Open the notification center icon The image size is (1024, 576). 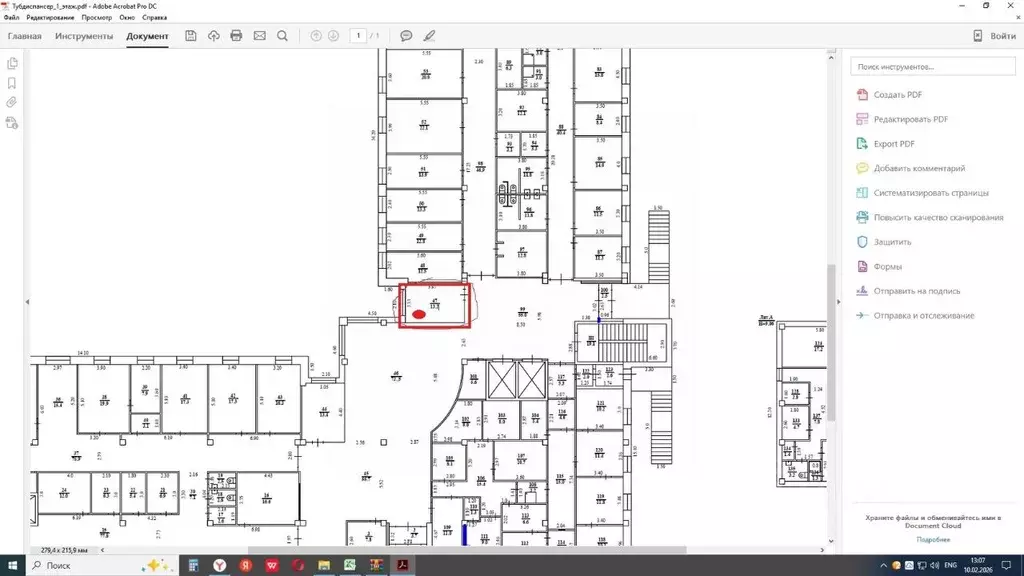(1006, 565)
